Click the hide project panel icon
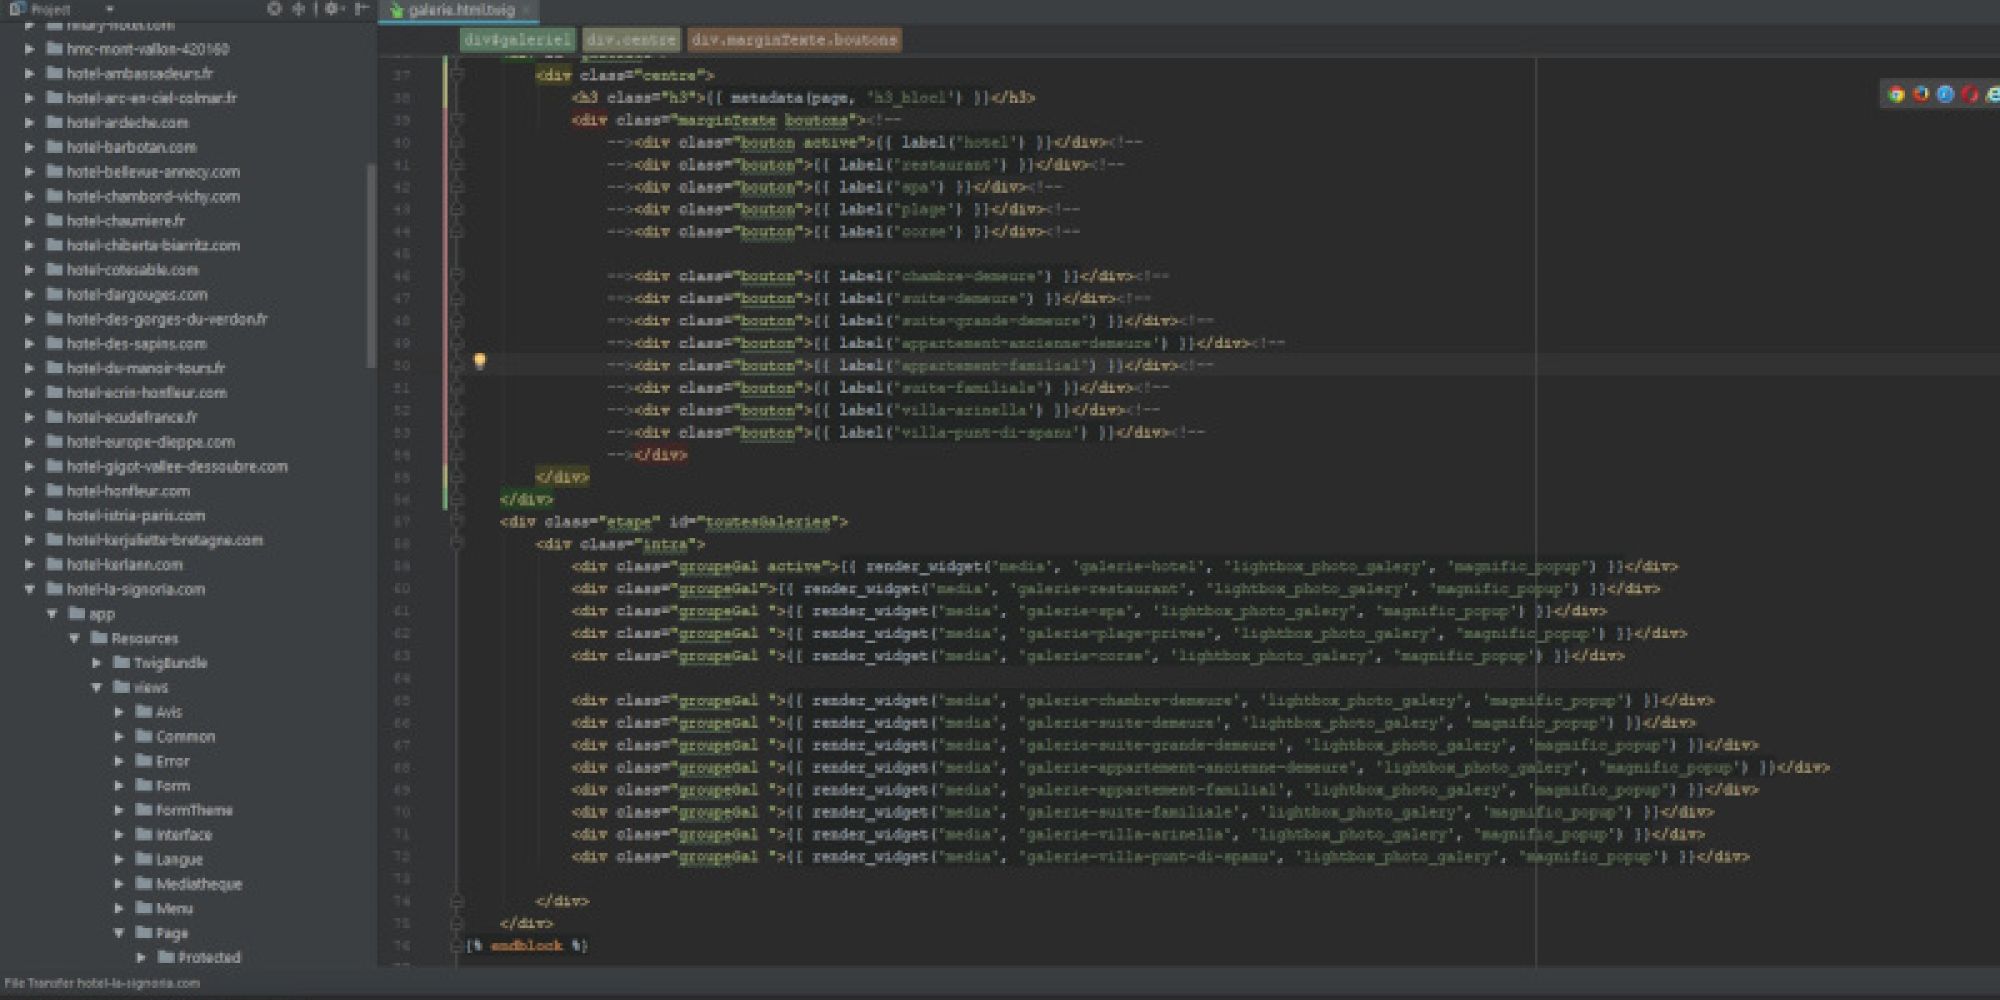This screenshot has height=1000, width=2000. tap(361, 9)
